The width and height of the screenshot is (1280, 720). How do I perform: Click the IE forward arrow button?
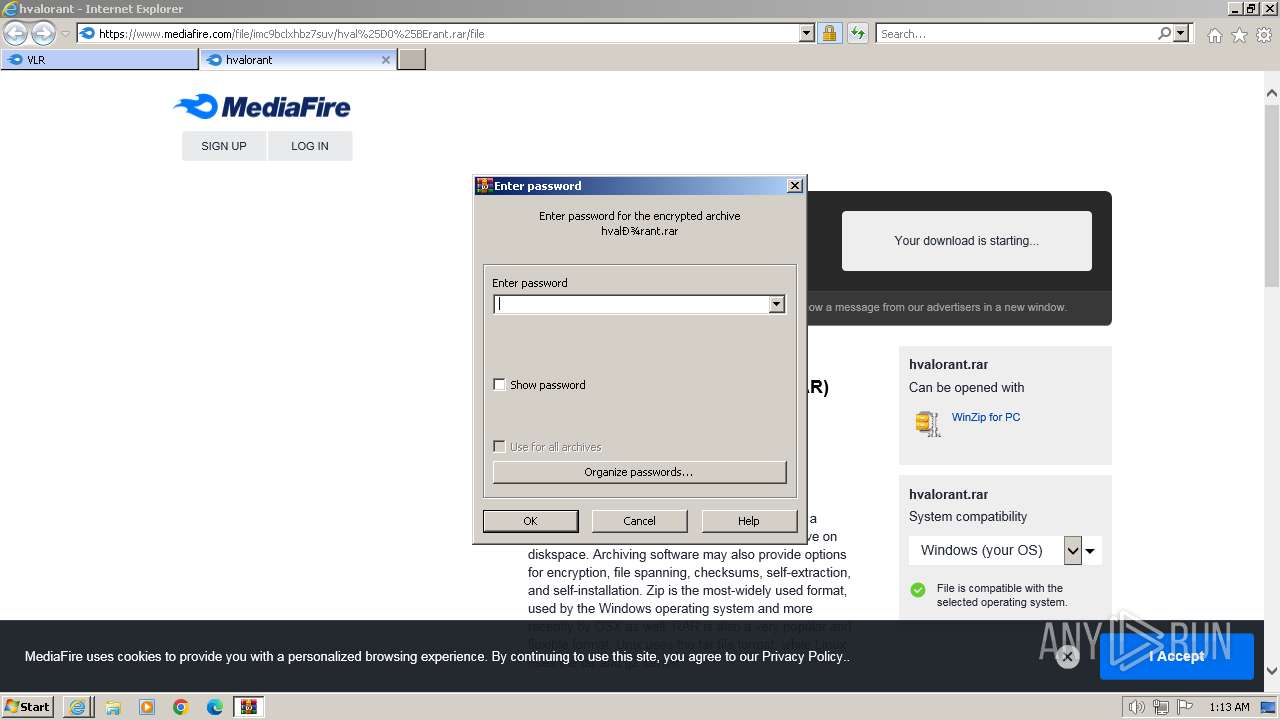(43, 33)
